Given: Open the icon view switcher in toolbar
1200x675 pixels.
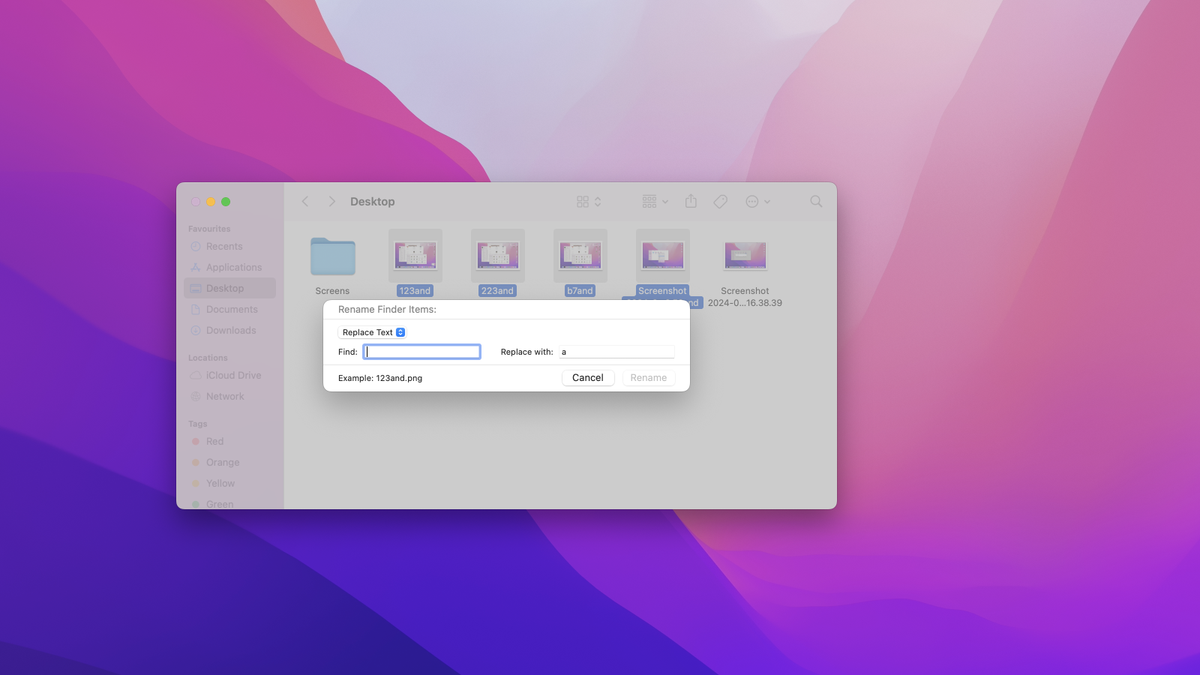Looking at the screenshot, I should (x=589, y=202).
